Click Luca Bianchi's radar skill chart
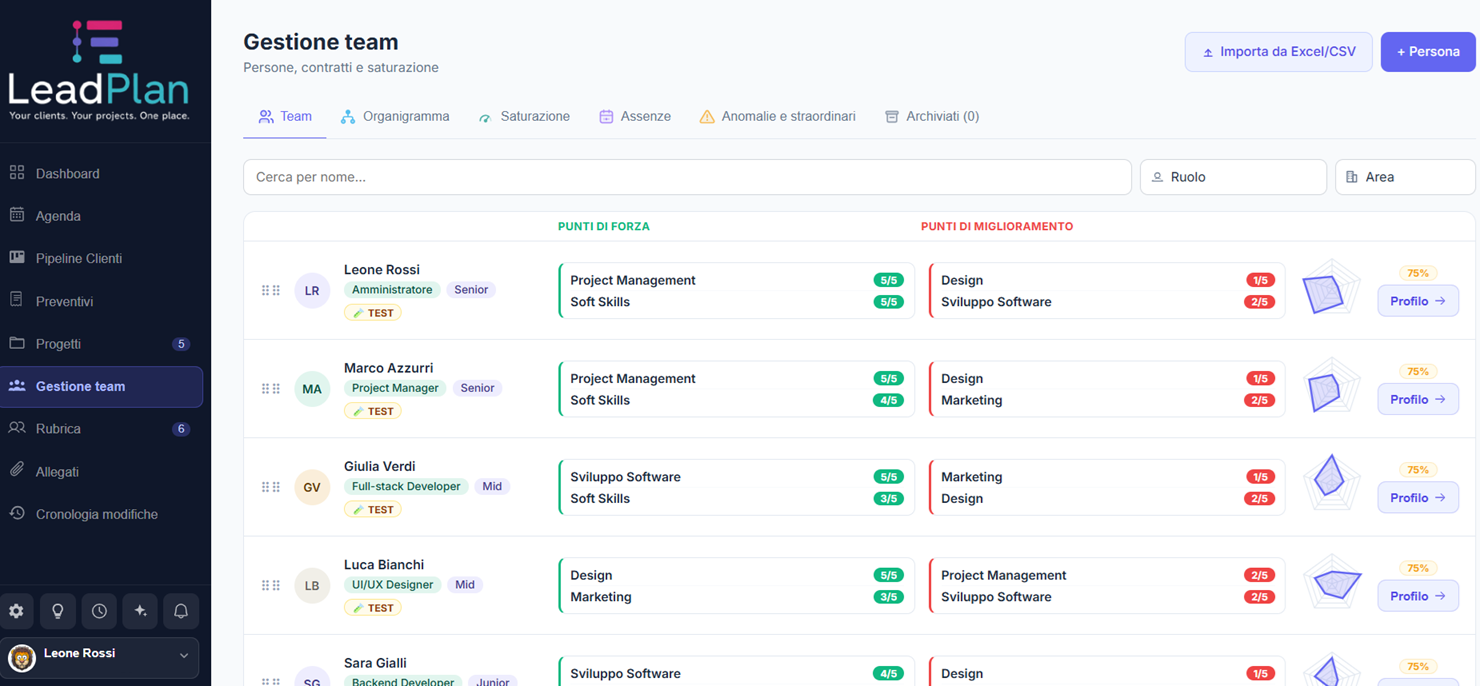 pos(1333,583)
